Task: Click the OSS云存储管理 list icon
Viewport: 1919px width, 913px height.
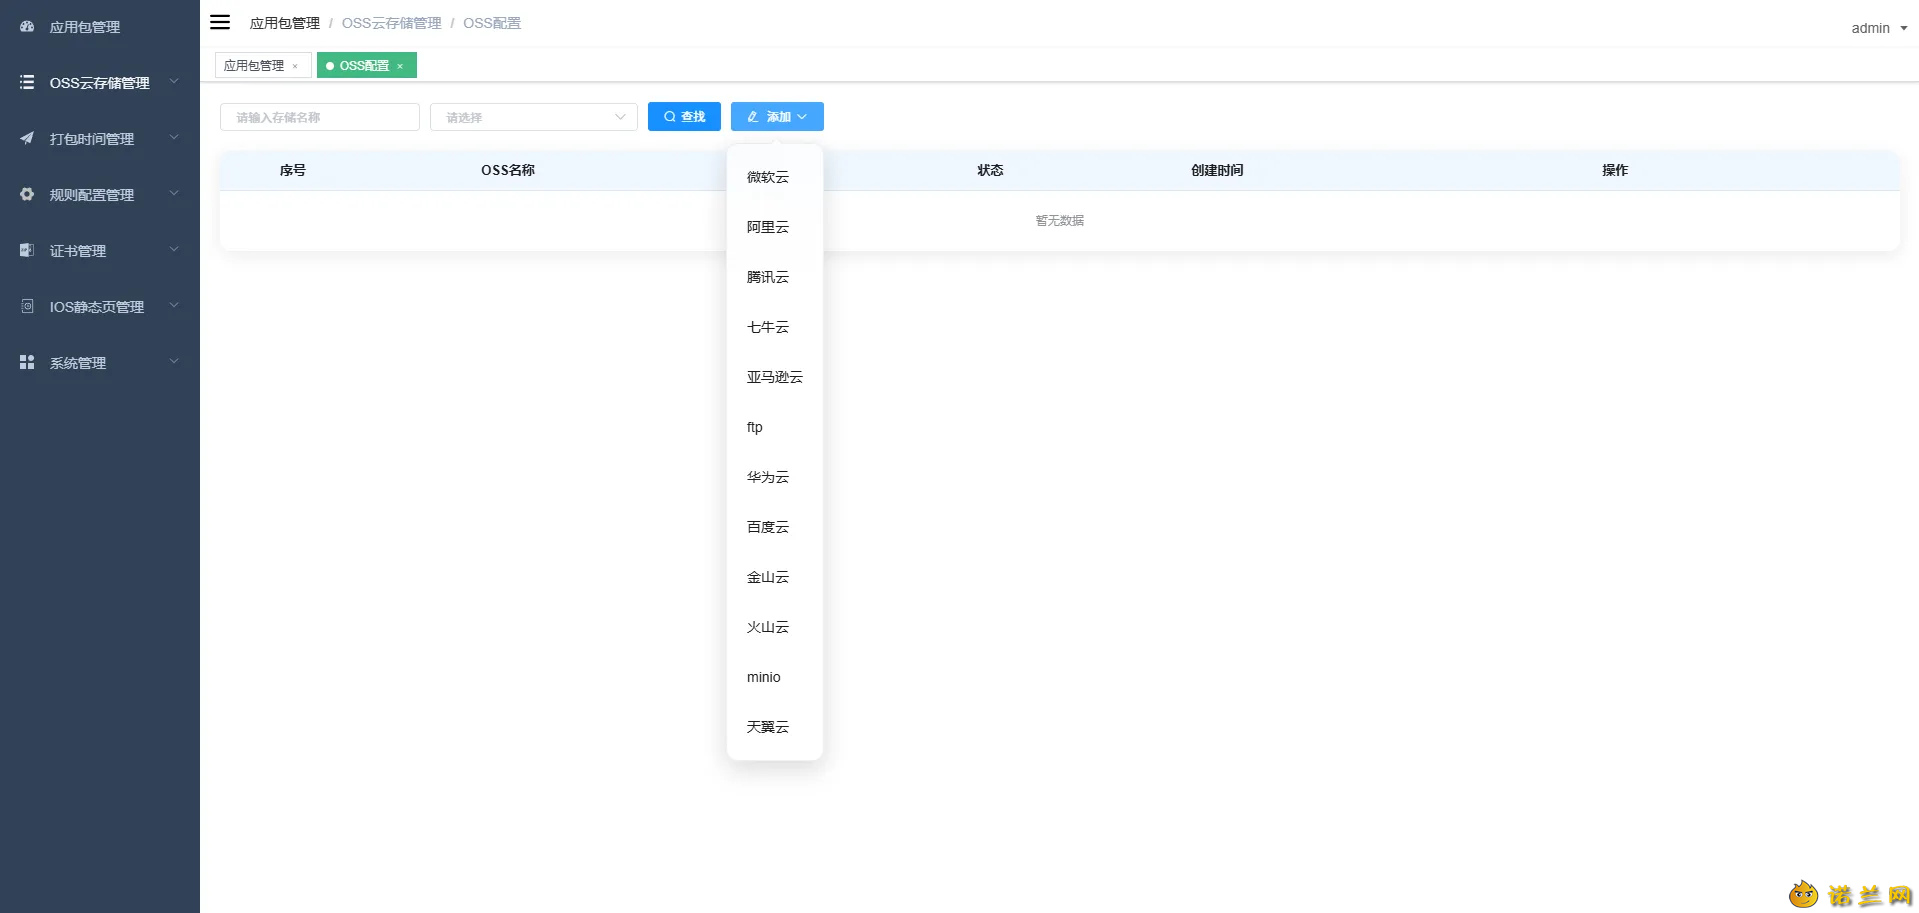Action: coord(27,82)
